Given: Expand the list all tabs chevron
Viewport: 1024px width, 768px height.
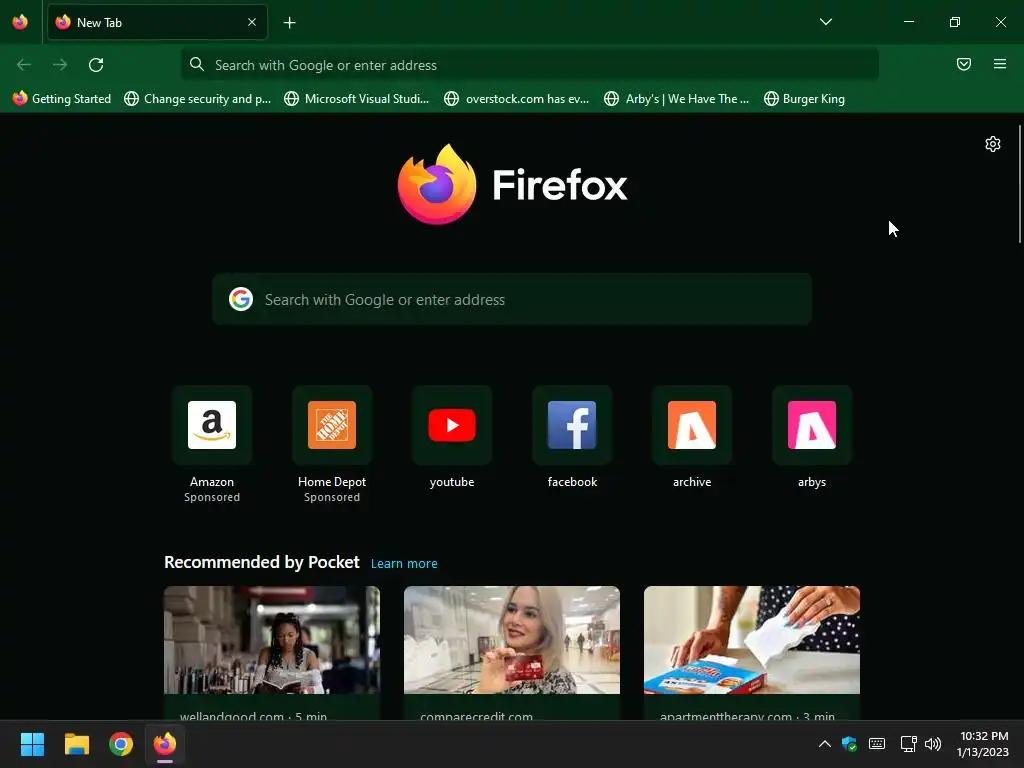Looking at the screenshot, I should click(825, 22).
